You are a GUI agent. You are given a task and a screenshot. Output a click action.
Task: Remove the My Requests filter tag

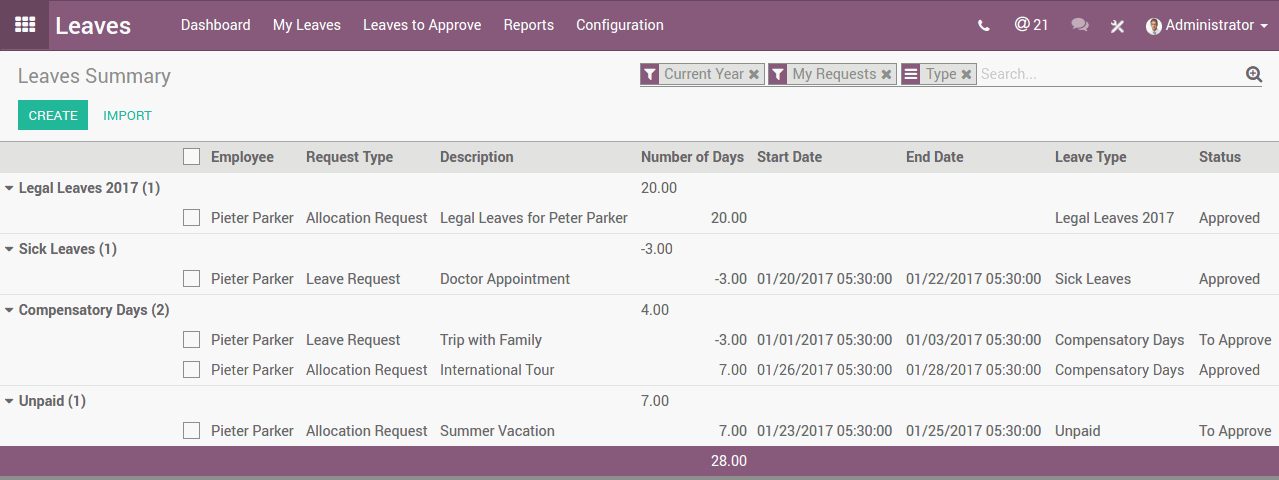[x=886, y=74]
